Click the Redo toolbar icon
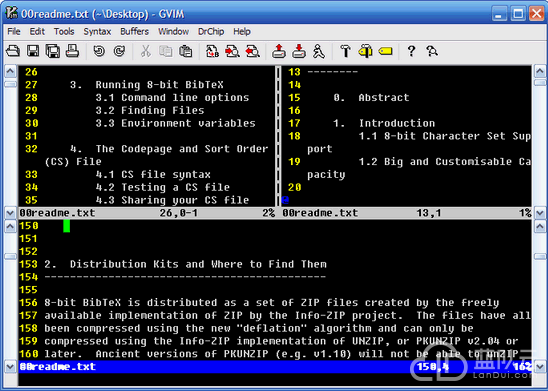Viewport: 548px width, 391px height. pos(119,51)
